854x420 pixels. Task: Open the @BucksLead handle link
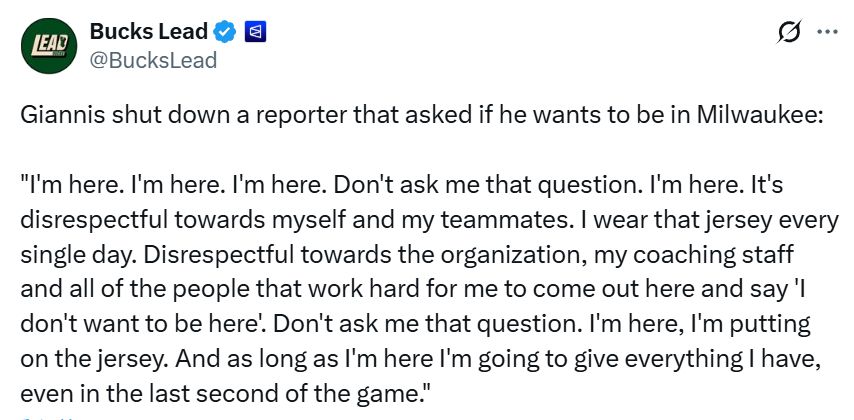point(153,60)
